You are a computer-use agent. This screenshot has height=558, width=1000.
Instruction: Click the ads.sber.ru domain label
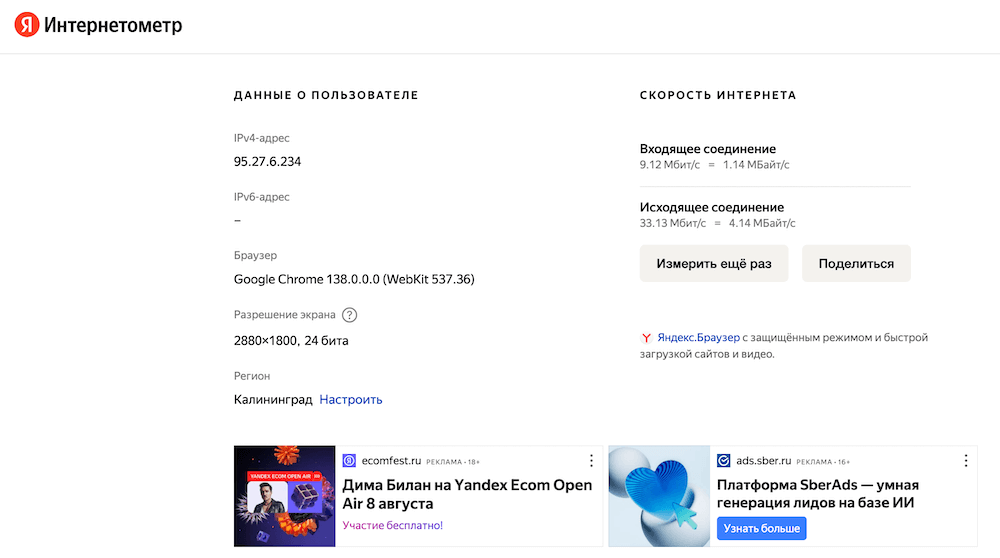[x=763, y=460]
